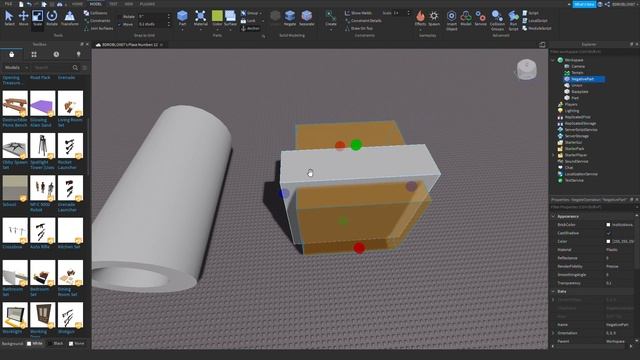Click the view selector cube gizmo
The height and width of the screenshot is (360, 640).
527,69
